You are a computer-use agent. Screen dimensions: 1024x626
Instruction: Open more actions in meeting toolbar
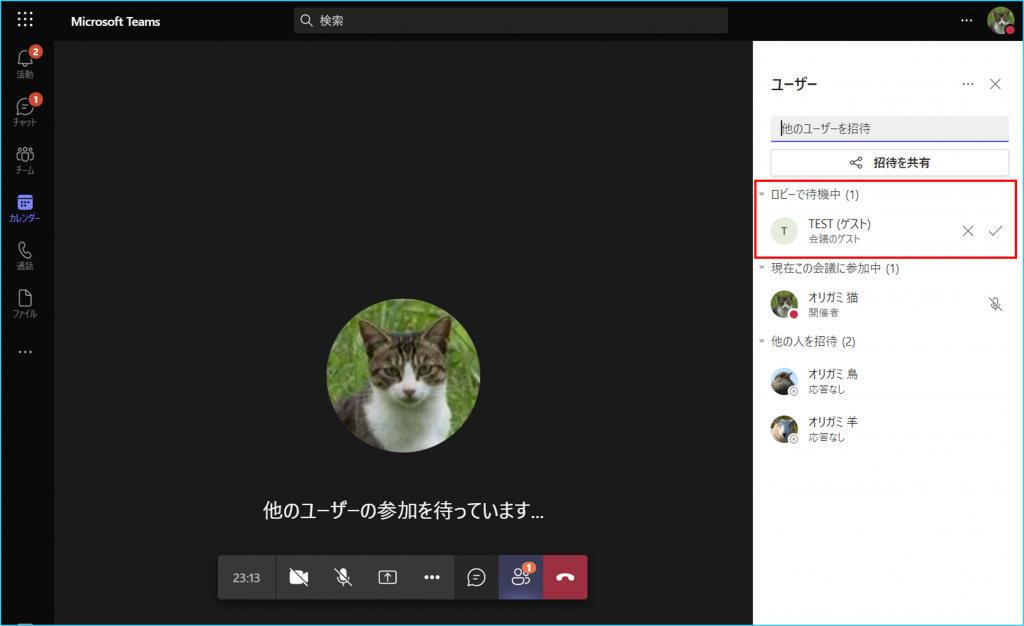click(432, 577)
